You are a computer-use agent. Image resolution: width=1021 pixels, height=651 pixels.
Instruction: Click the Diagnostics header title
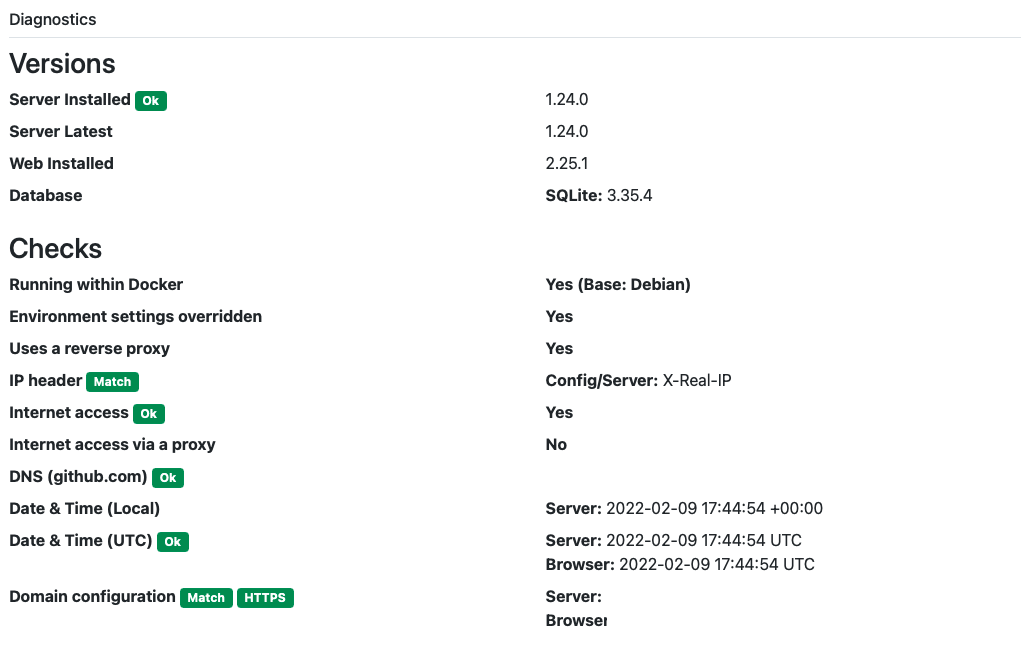click(53, 19)
